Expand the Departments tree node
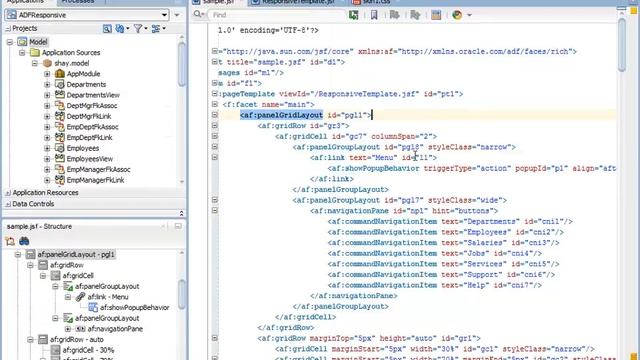Screen dimensions: 640x360 click(47, 84)
